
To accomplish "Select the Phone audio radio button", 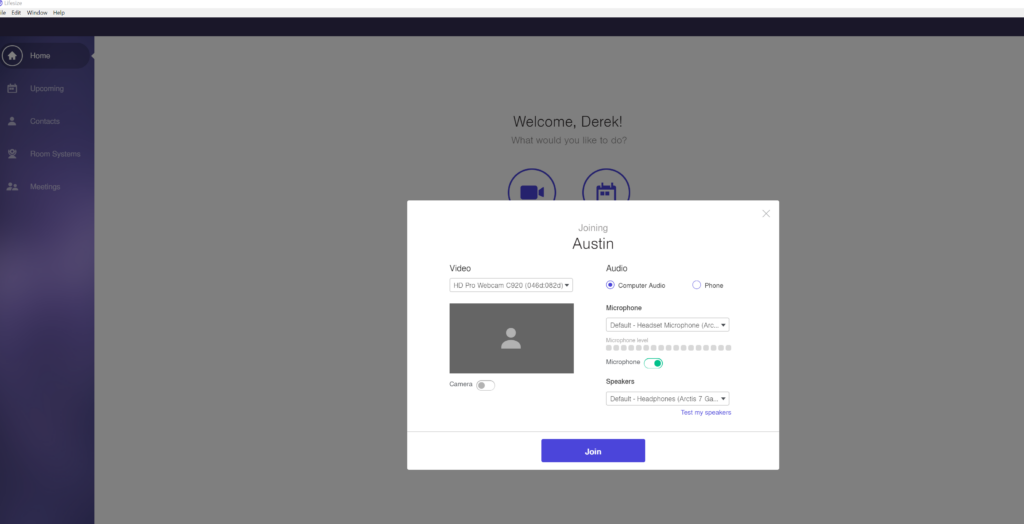I will click(696, 285).
